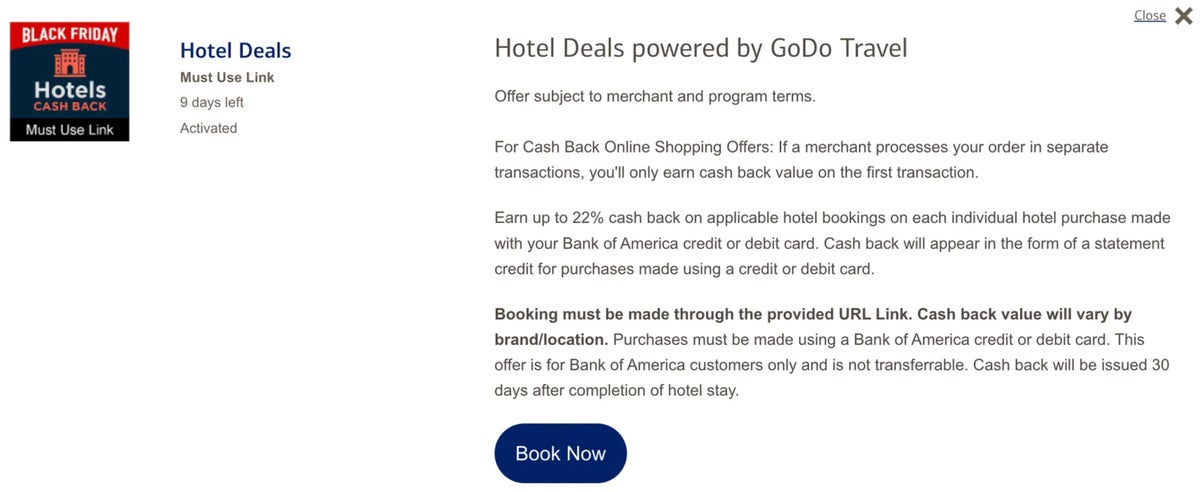1200x492 pixels.
Task: Click the bold Booking must be made sentence
Action: (813, 314)
